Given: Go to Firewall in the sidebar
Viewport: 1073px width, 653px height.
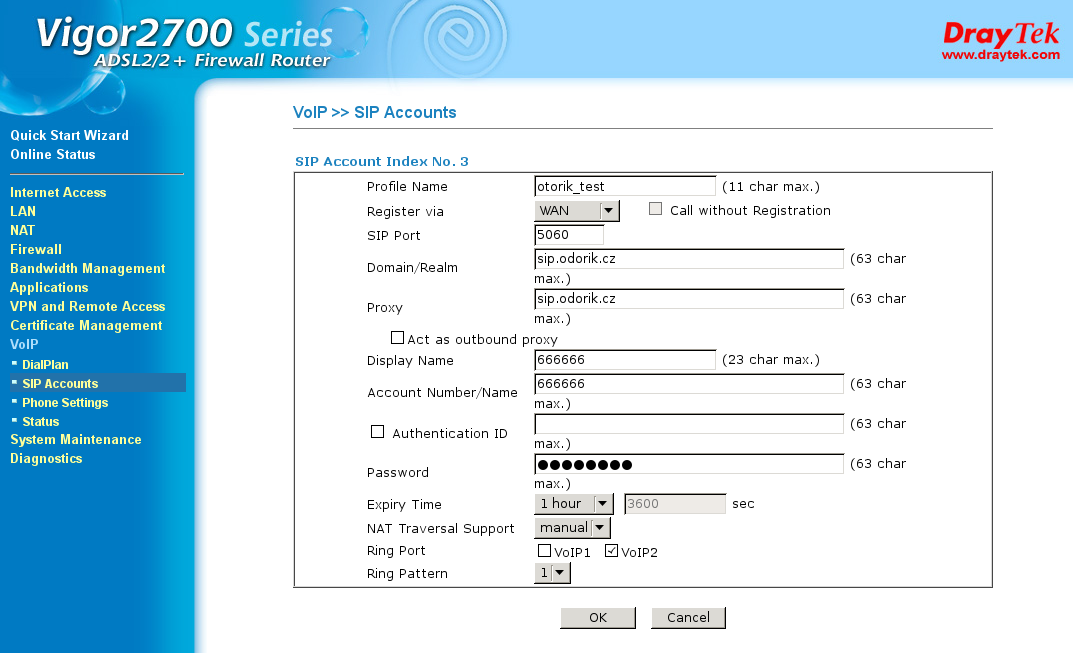Looking at the screenshot, I should [x=36, y=249].
